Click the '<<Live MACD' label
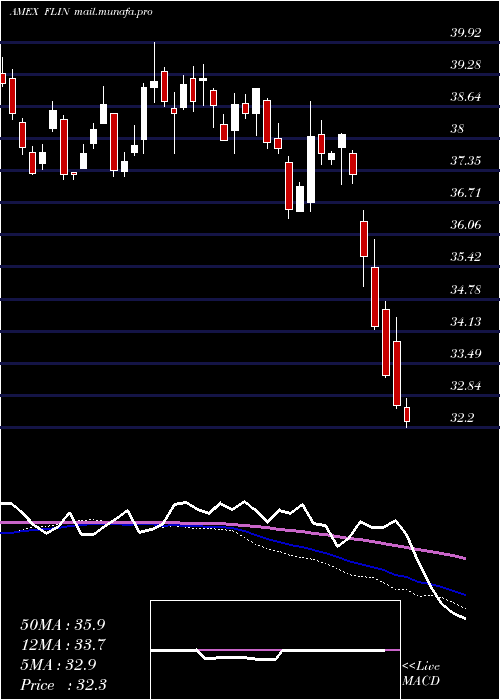This screenshot has width=500, height=700. (x=421, y=674)
